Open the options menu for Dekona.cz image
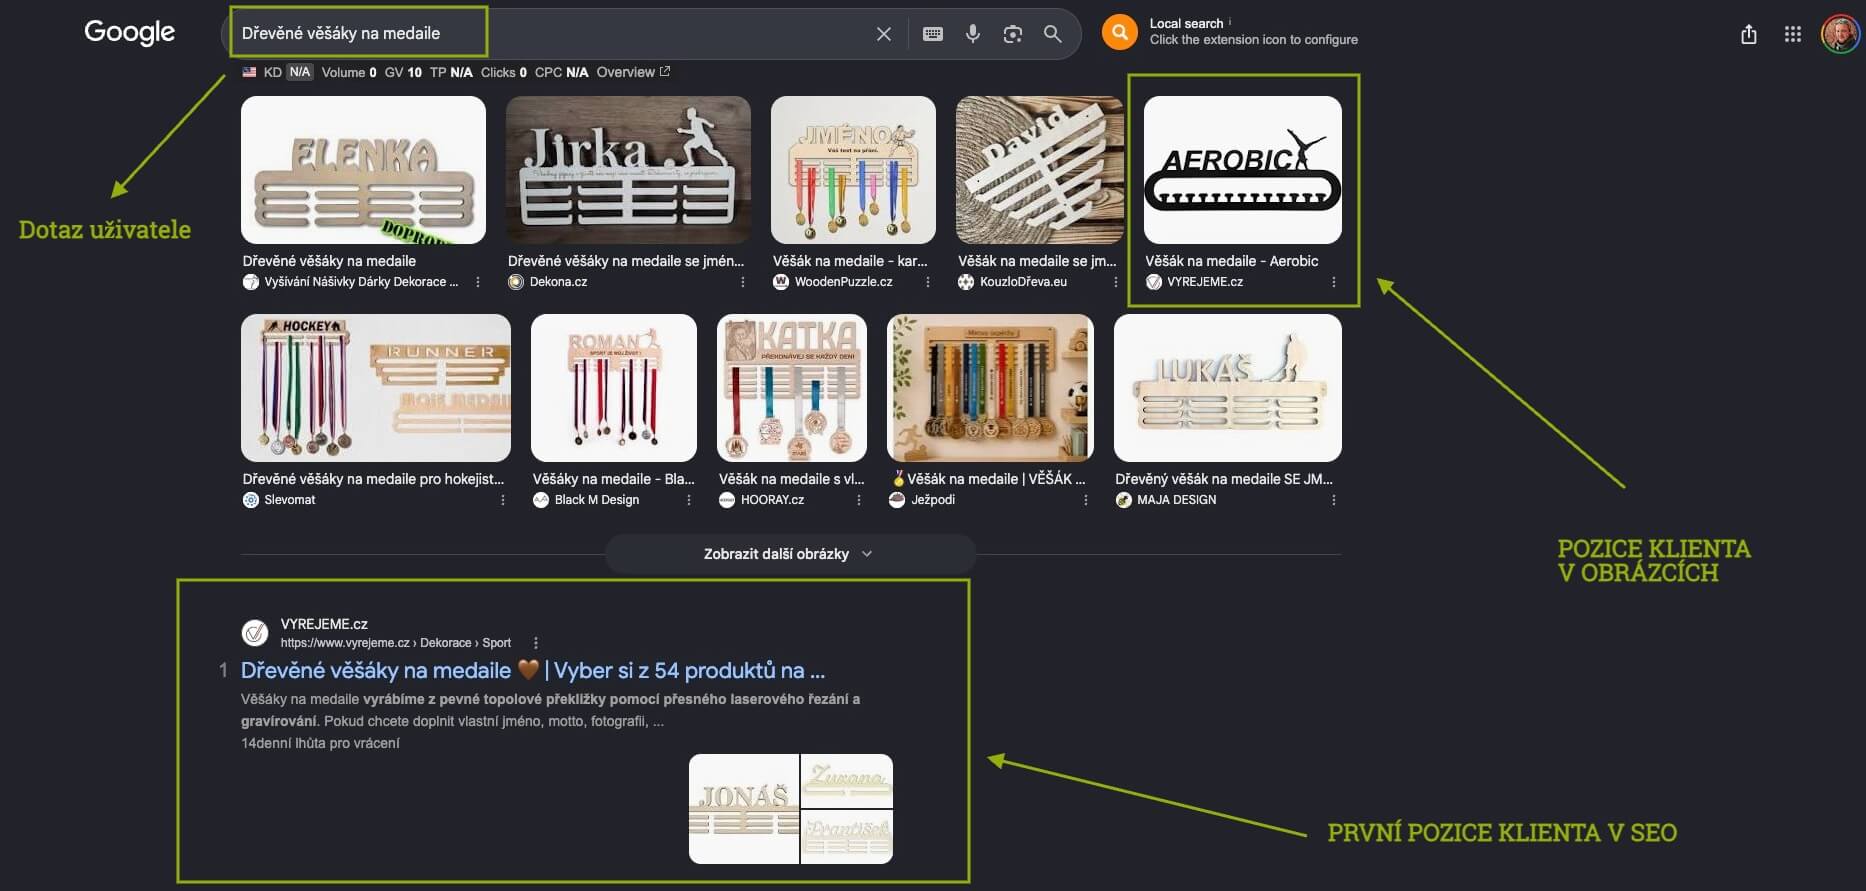The image size is (1866, 891). click(x=742, y=282)
